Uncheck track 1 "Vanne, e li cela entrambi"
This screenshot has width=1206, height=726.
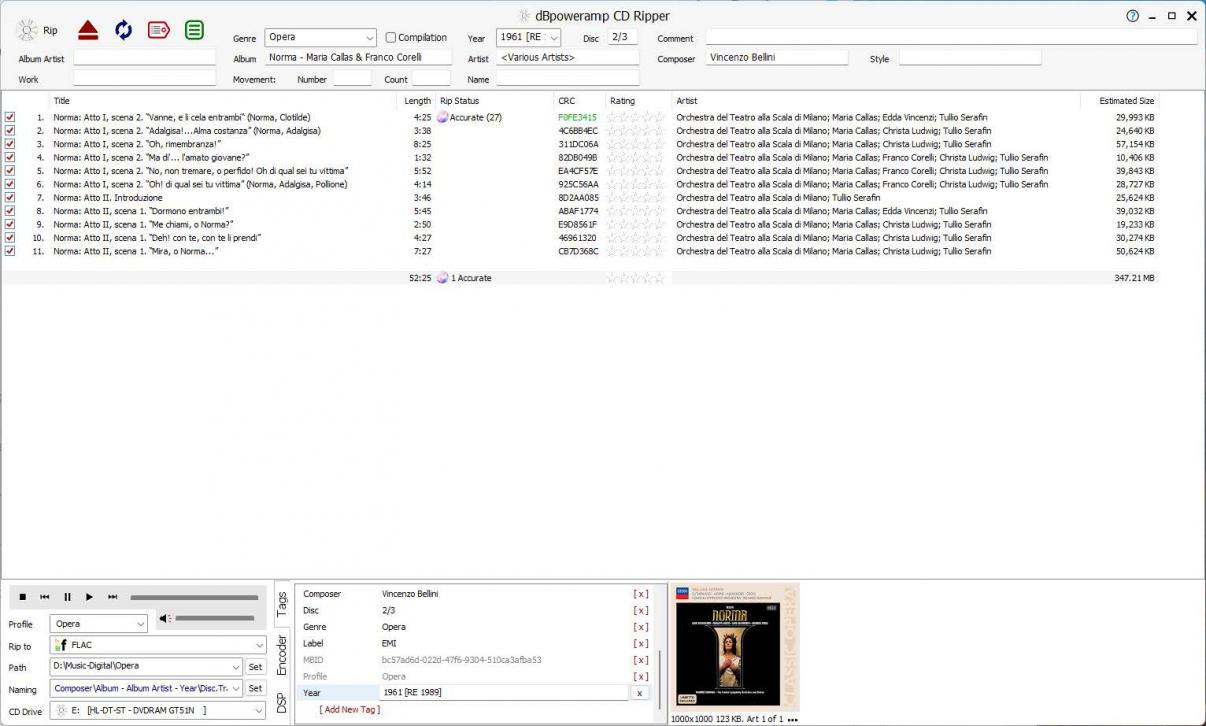coord(10,117)
